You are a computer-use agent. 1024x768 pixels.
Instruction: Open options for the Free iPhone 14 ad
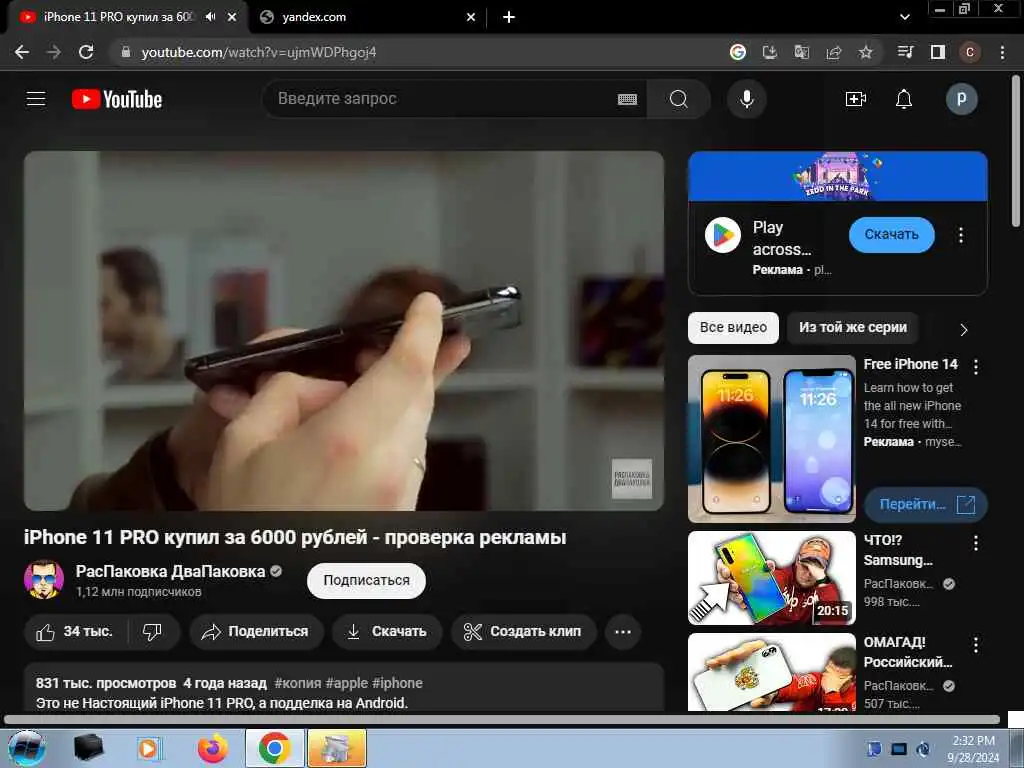pos(976,367)
